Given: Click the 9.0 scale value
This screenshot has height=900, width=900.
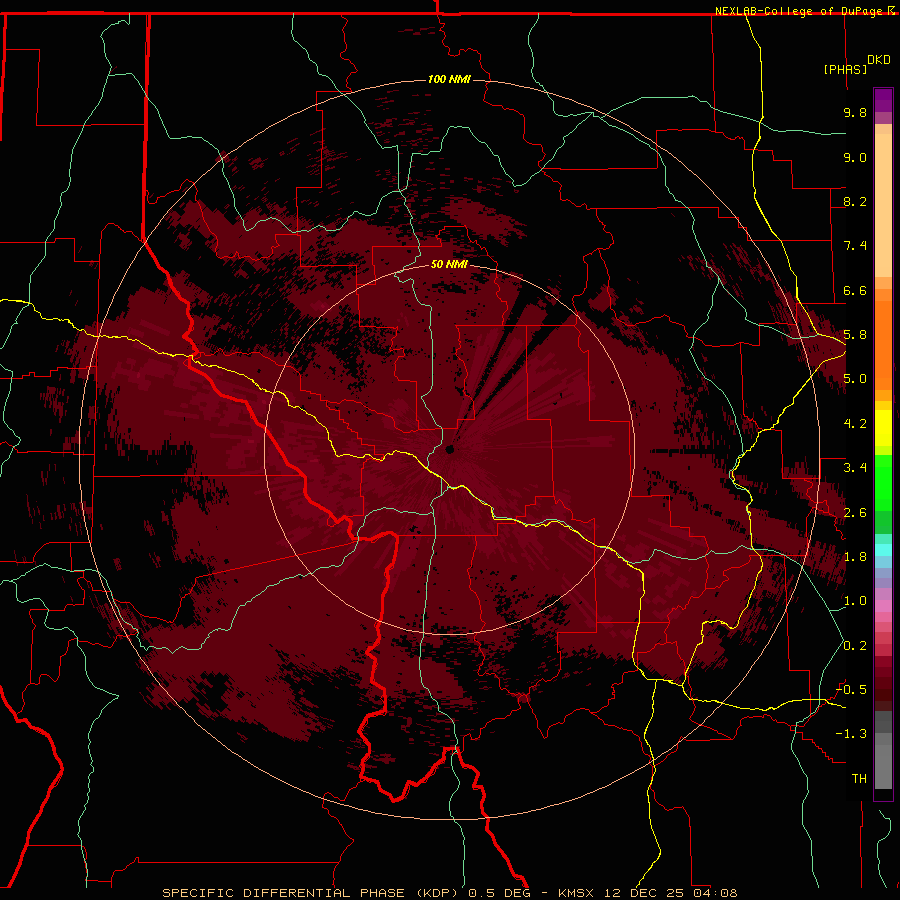Looking at the screenshot, I should [x=855, y=157].
